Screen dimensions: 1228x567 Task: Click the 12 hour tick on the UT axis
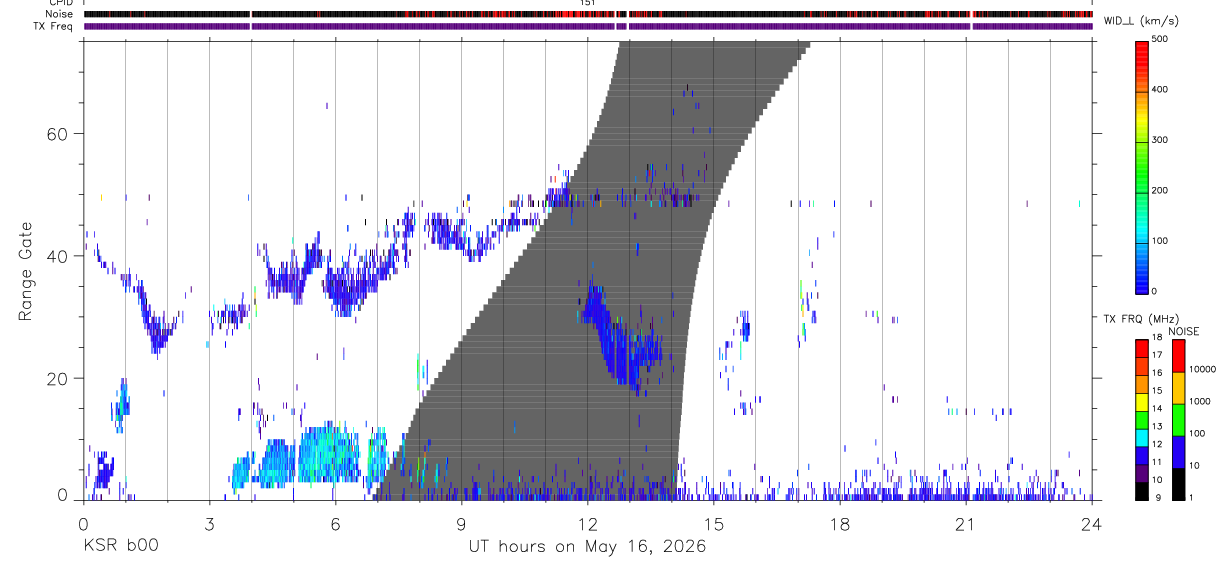pos(588,524)
